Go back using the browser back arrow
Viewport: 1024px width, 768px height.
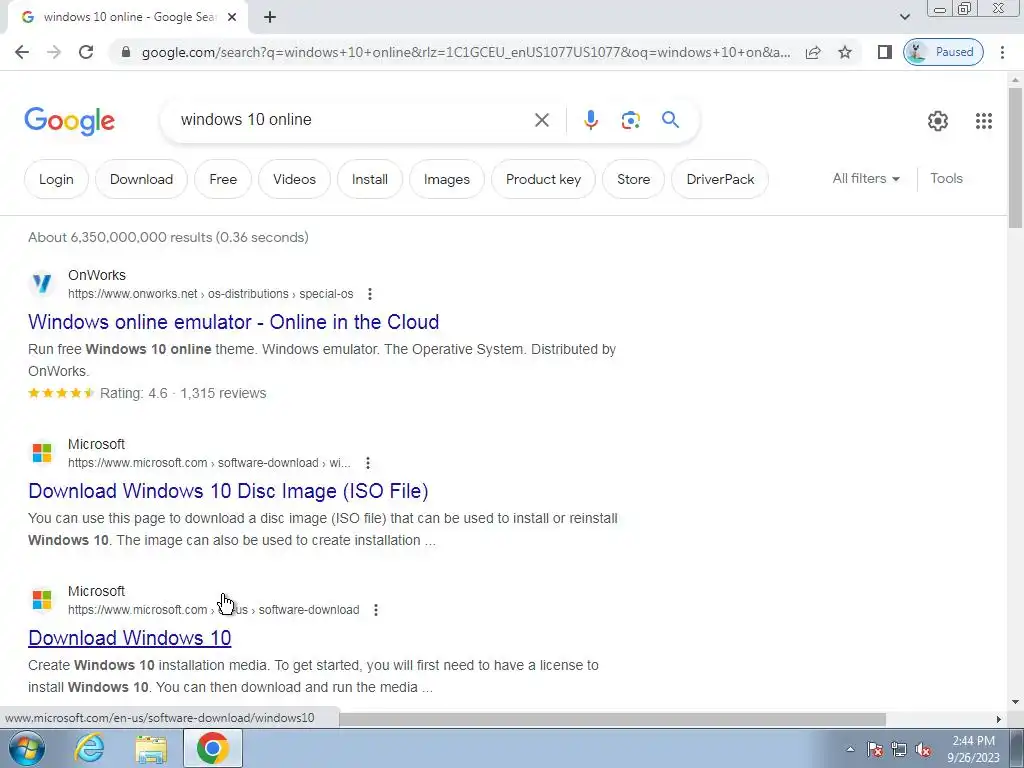tap(22, 52)
